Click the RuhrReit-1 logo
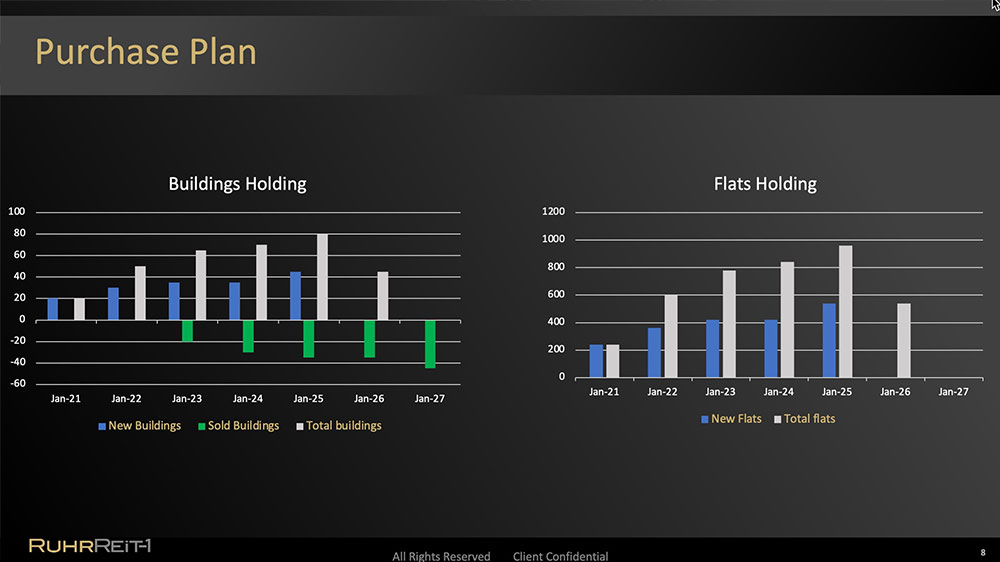Image resolution: width=1000 pixels, height=562 pixels. click(x=91, y=545)
